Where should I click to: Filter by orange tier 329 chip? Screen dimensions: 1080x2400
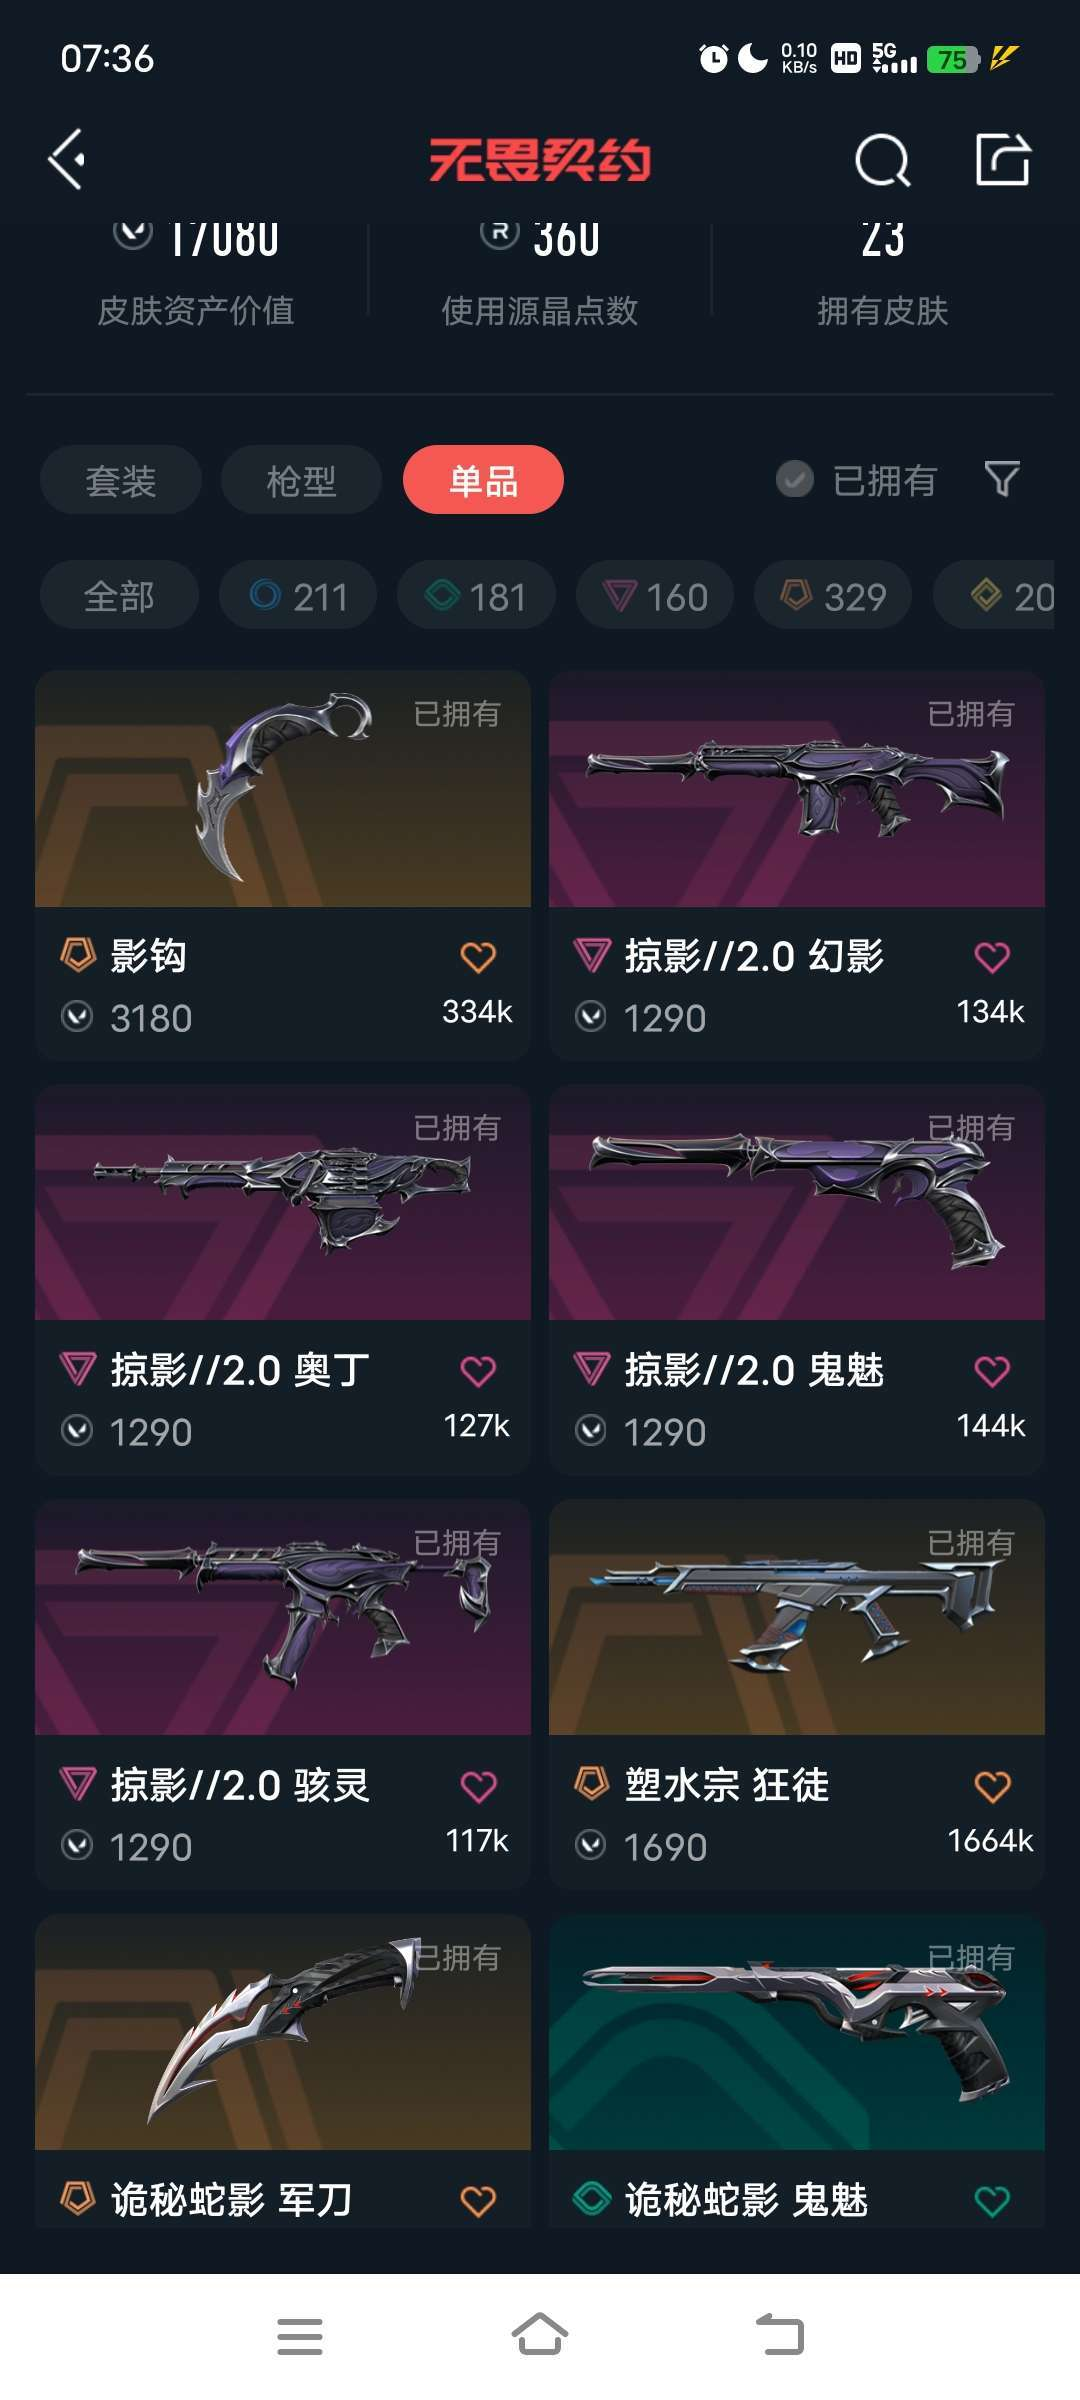833,596
